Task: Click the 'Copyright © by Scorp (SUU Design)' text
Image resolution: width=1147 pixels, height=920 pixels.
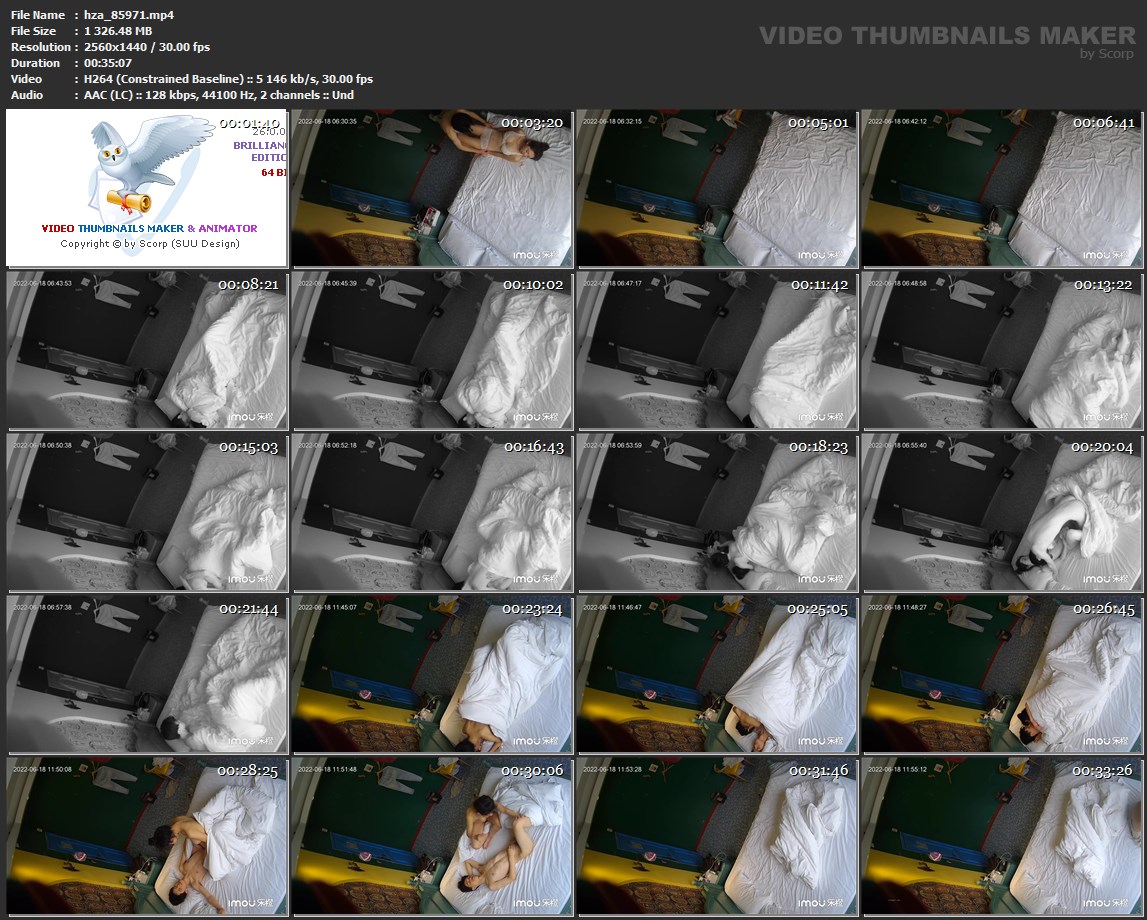Action: click(x=150, y=244)
